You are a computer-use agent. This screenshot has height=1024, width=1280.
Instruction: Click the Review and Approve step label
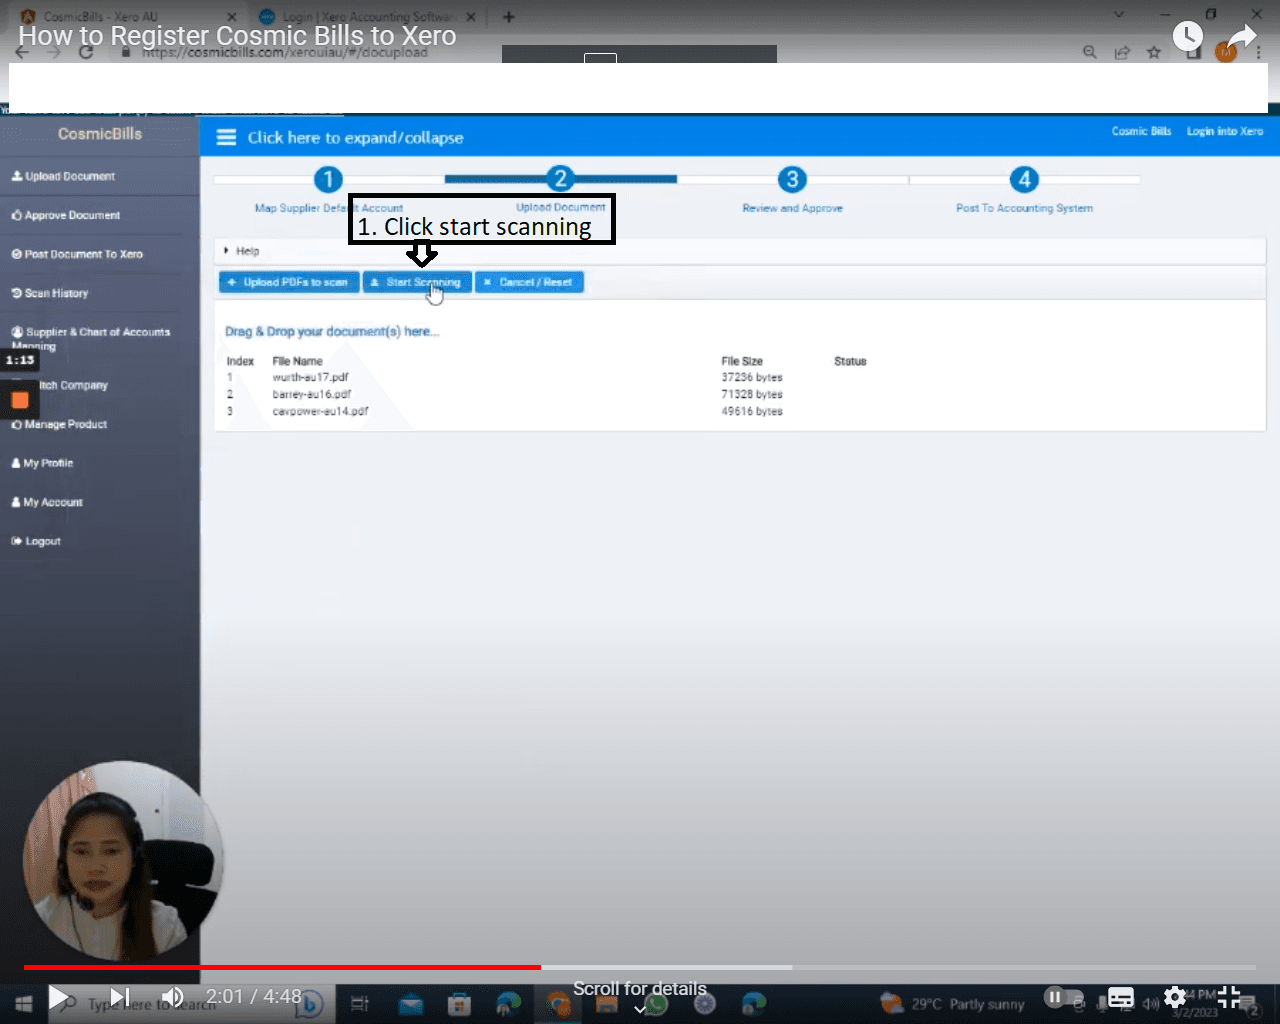(792, 208)
